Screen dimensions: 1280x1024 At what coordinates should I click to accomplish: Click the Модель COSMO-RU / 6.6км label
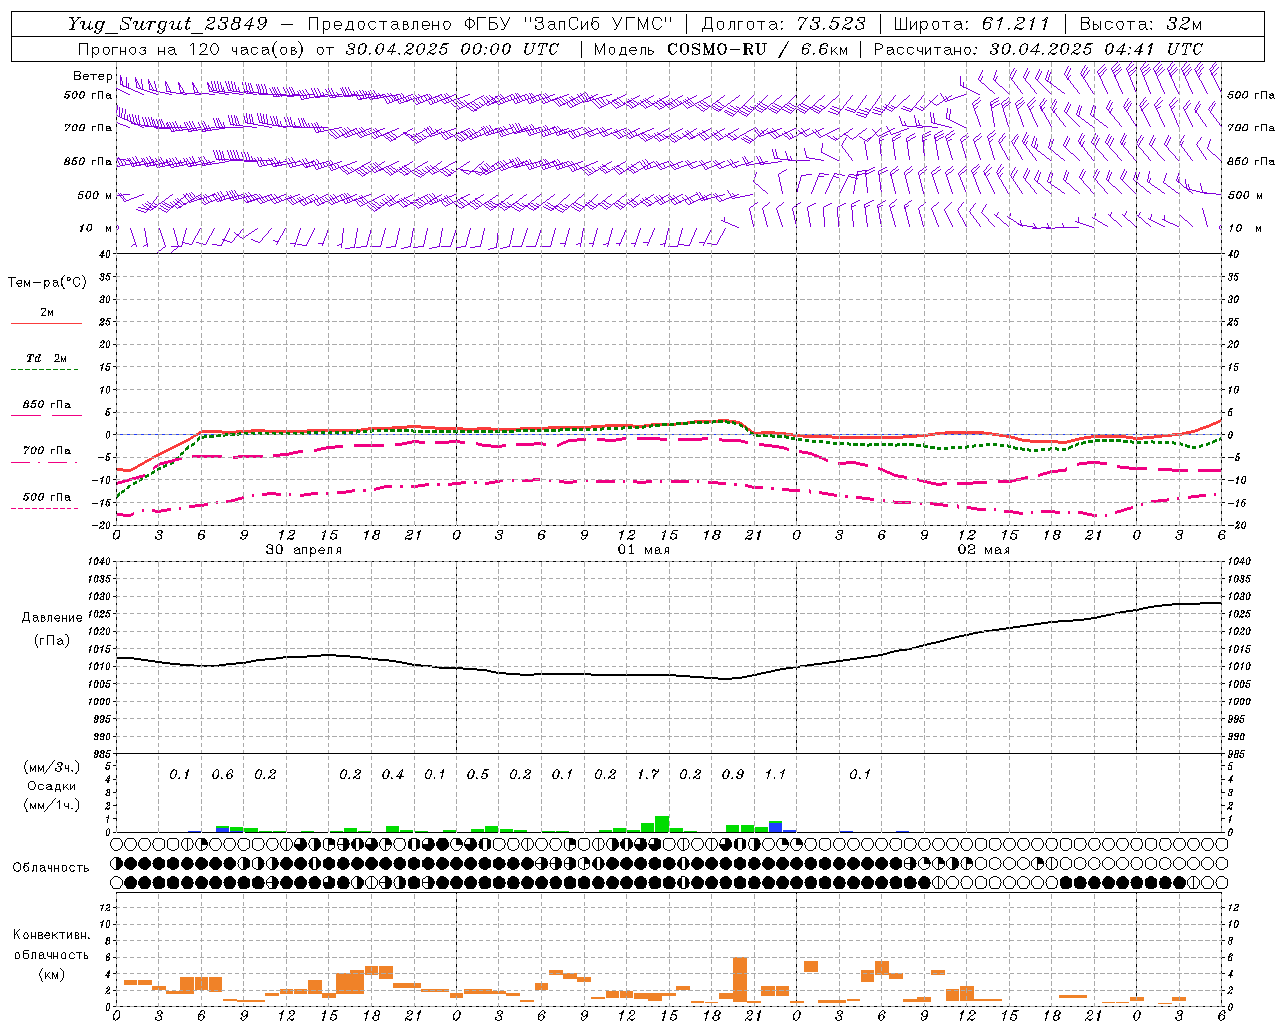point(721,49)
